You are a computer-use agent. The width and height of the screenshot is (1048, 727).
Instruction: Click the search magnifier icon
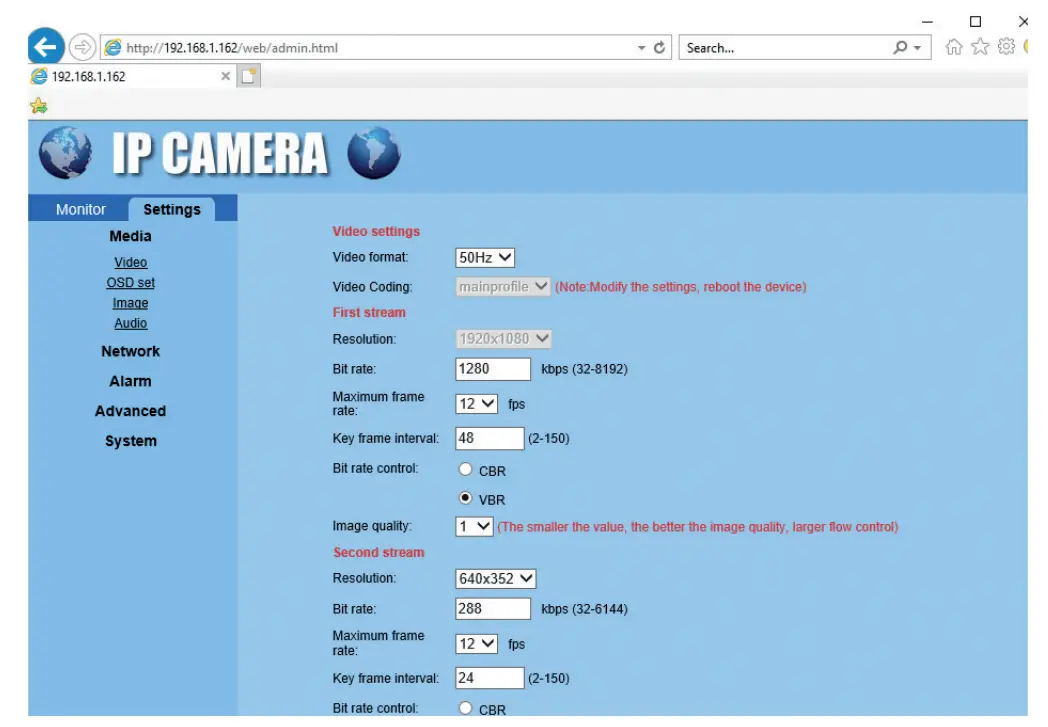click(x=901, y=48)
